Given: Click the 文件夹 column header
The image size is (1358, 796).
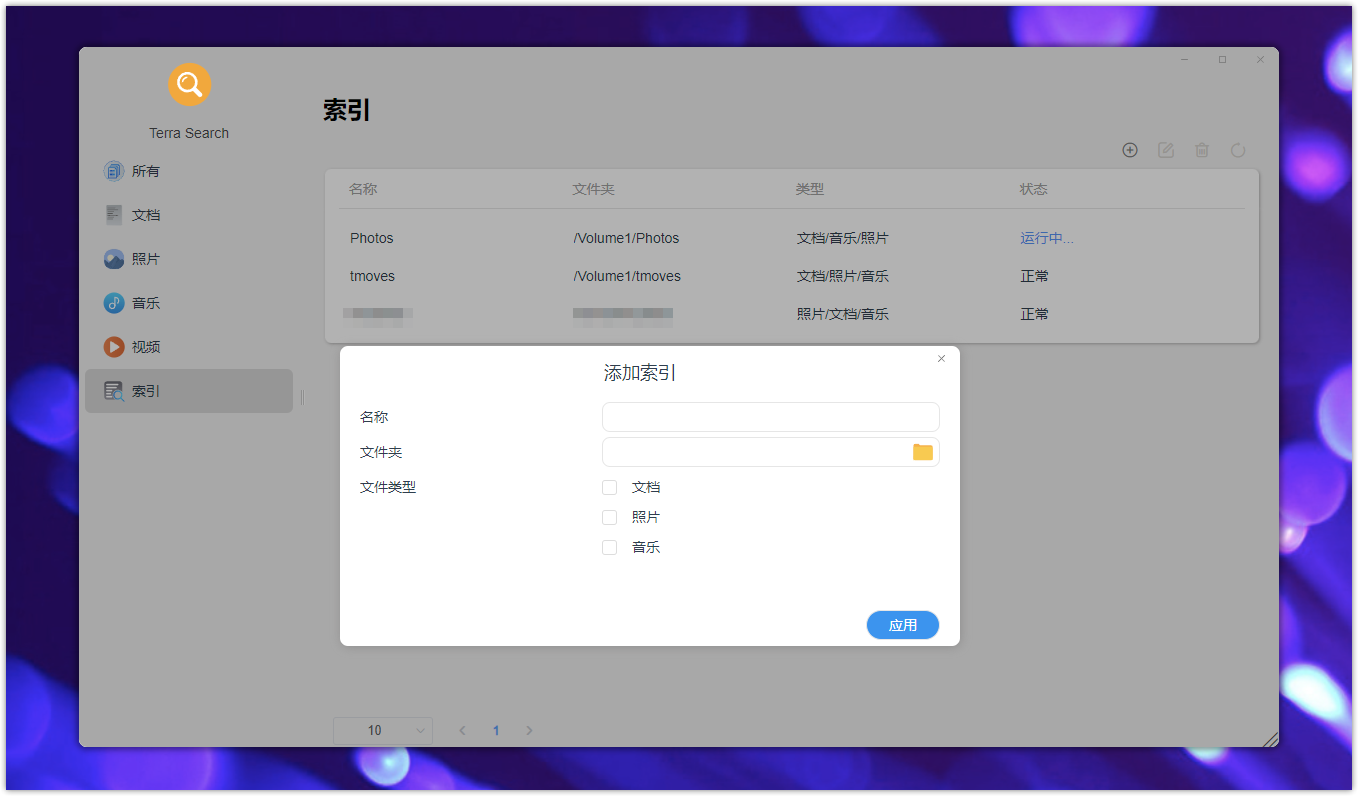Looking at the screenshot, I should pos(593,189).
